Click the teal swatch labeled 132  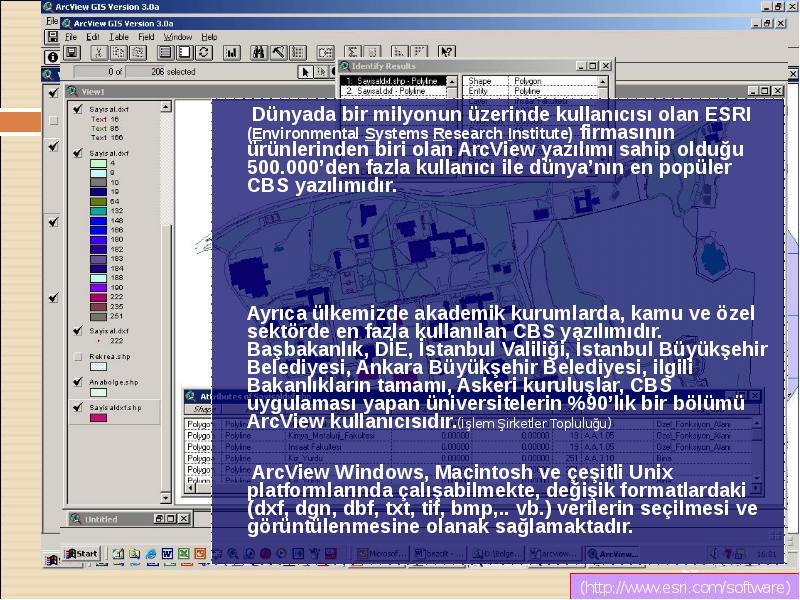(98, 211)
